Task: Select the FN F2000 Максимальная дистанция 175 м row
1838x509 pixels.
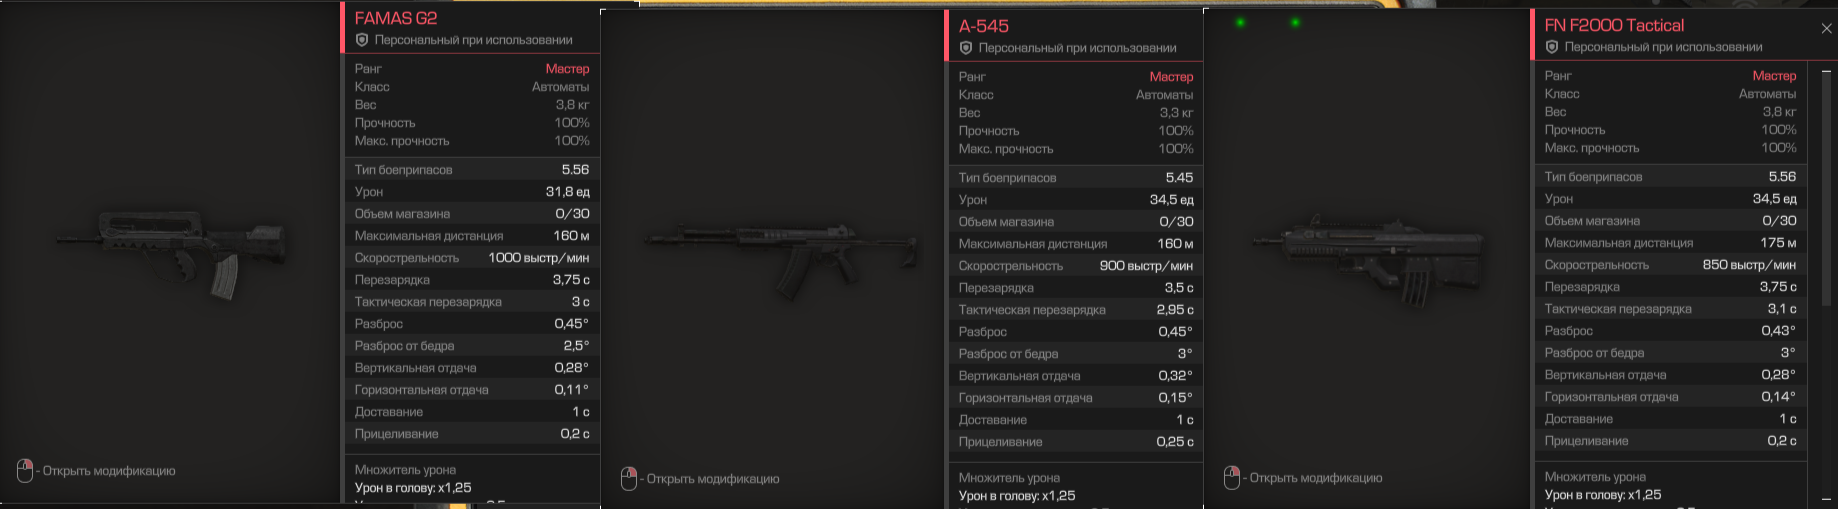Action: 1670,243
